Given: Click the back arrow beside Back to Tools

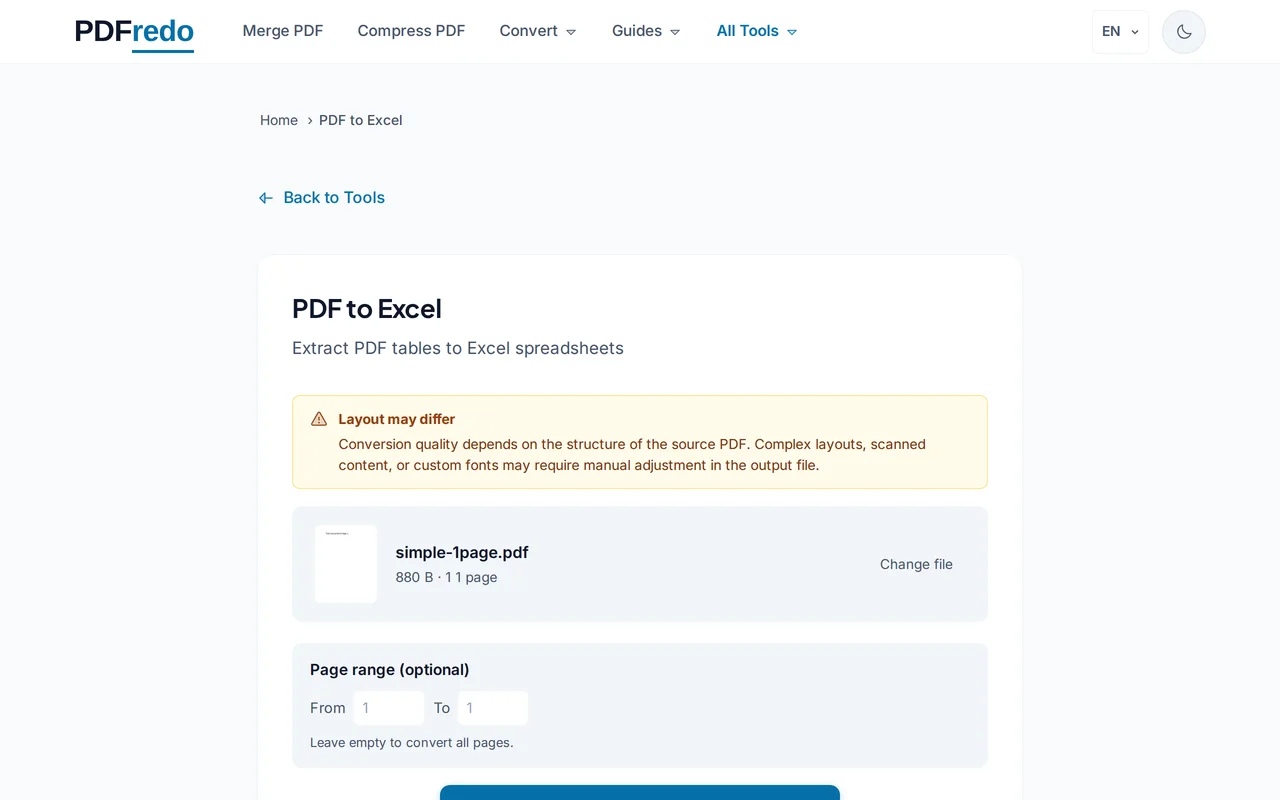Looking at the screenshot, I should click(265, 197).
